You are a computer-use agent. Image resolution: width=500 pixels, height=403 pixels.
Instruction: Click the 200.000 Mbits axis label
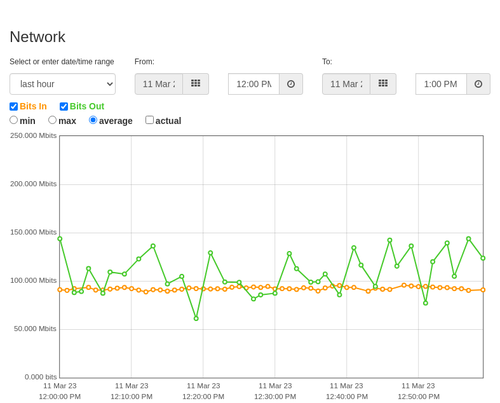(x=33, y=184)
